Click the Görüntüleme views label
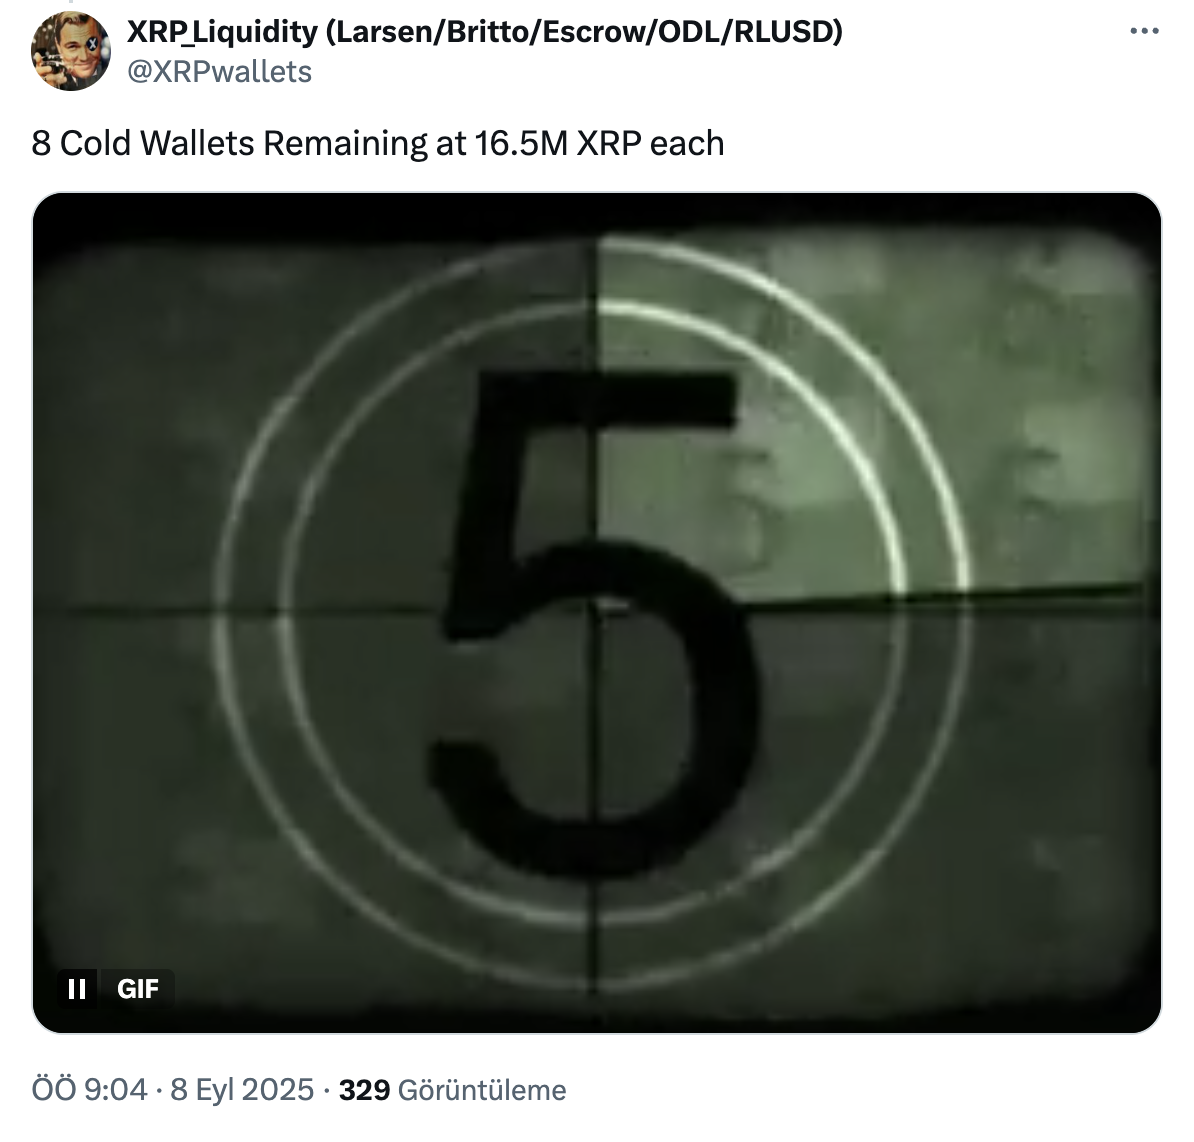Screen dimensions: 1194x1142 [482, 1090]
